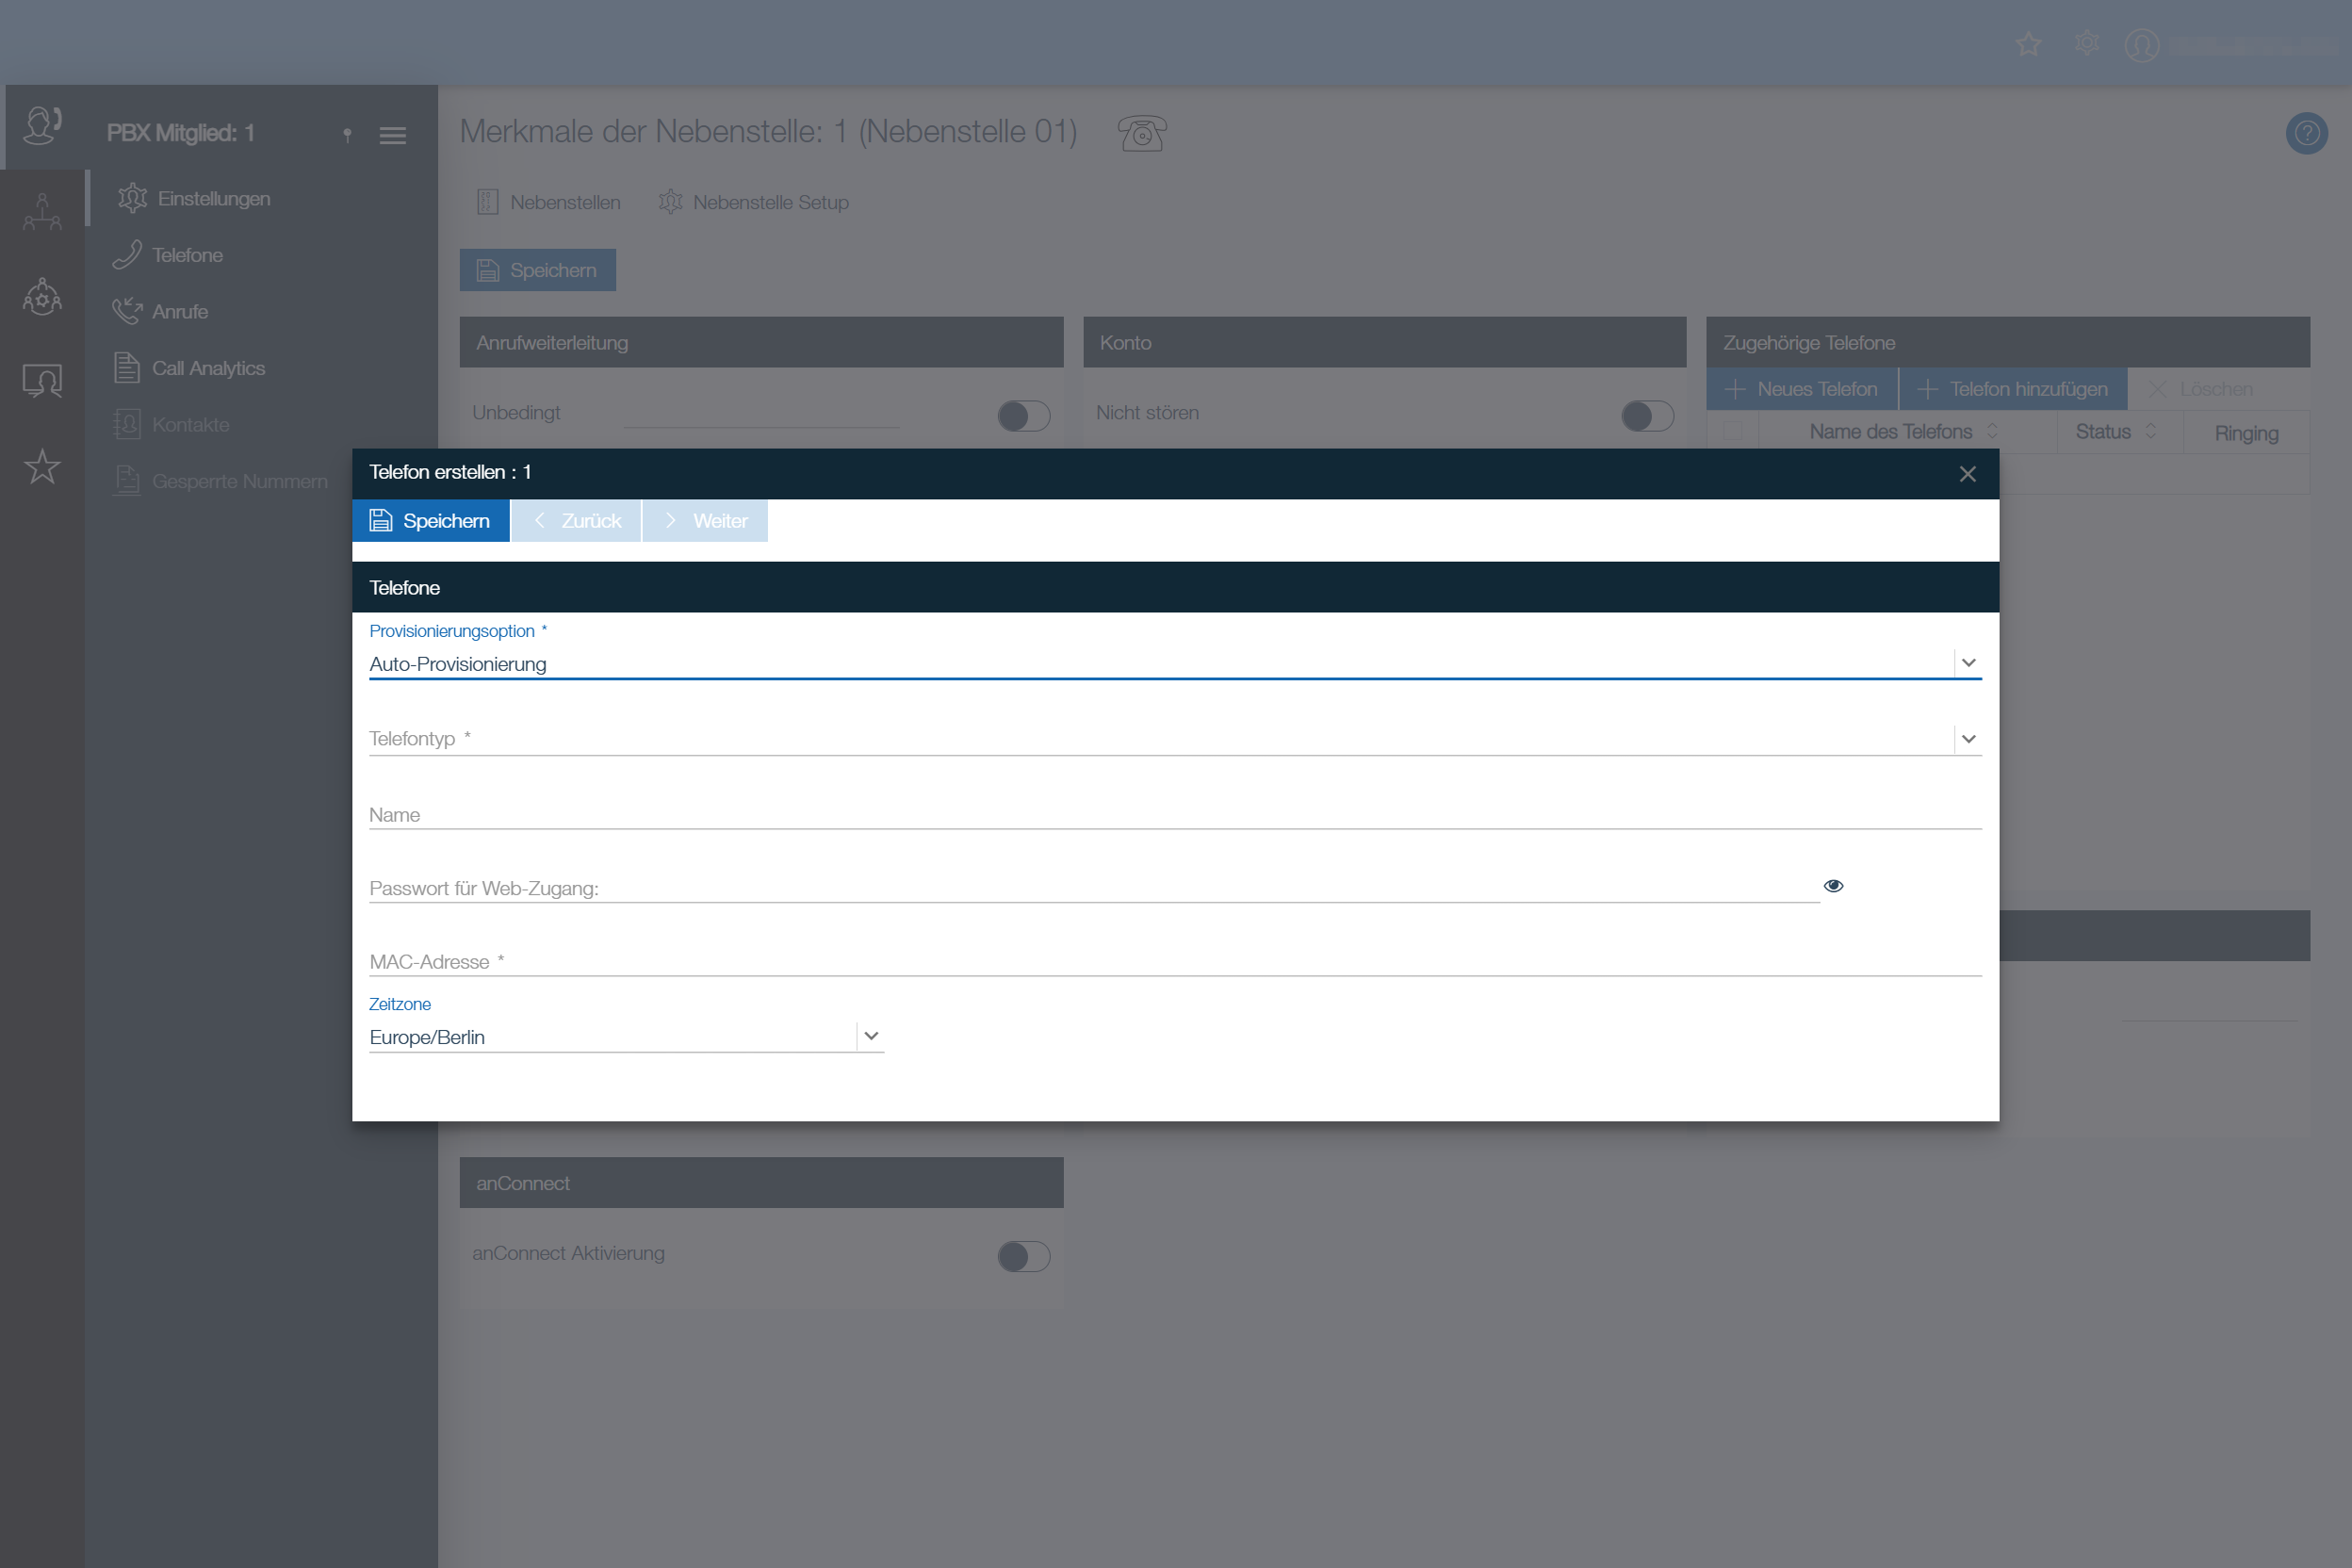Close the Telefon erstellen dialog
2352x1568 pixels.
click(x=1967, y=474)
